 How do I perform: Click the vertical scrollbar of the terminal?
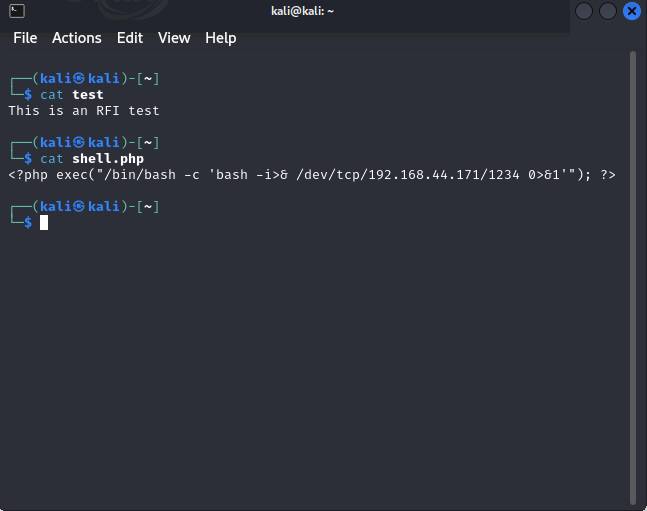point(633,277)
